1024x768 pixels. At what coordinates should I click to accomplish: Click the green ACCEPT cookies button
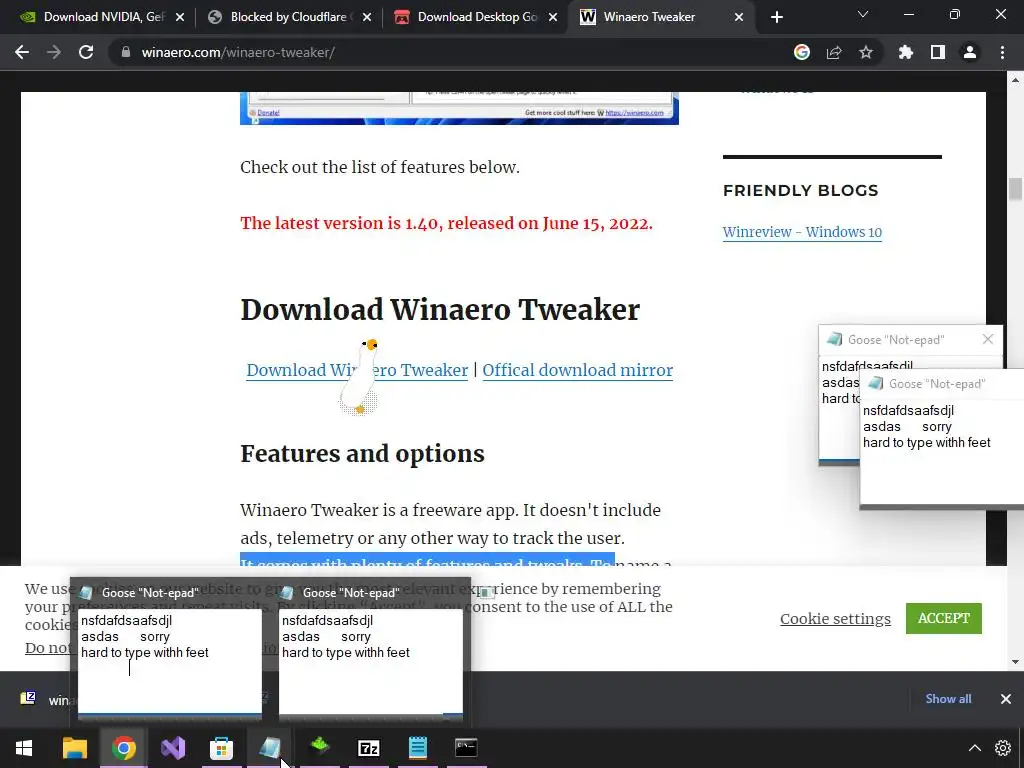coord(944,618)
